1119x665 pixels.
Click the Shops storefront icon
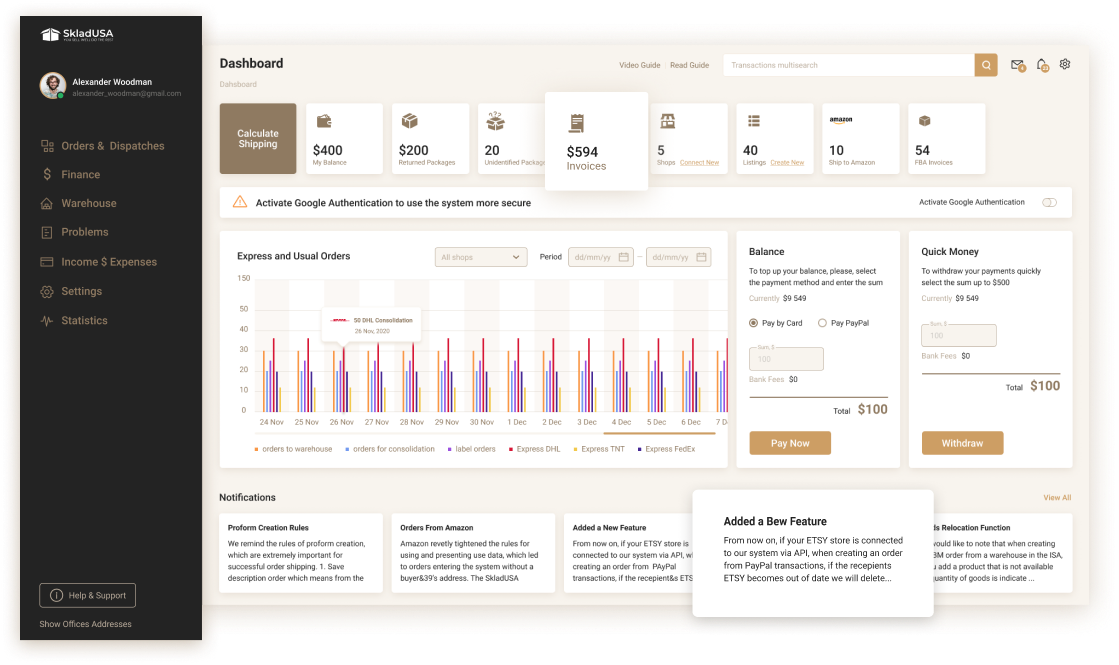[667, 121]
